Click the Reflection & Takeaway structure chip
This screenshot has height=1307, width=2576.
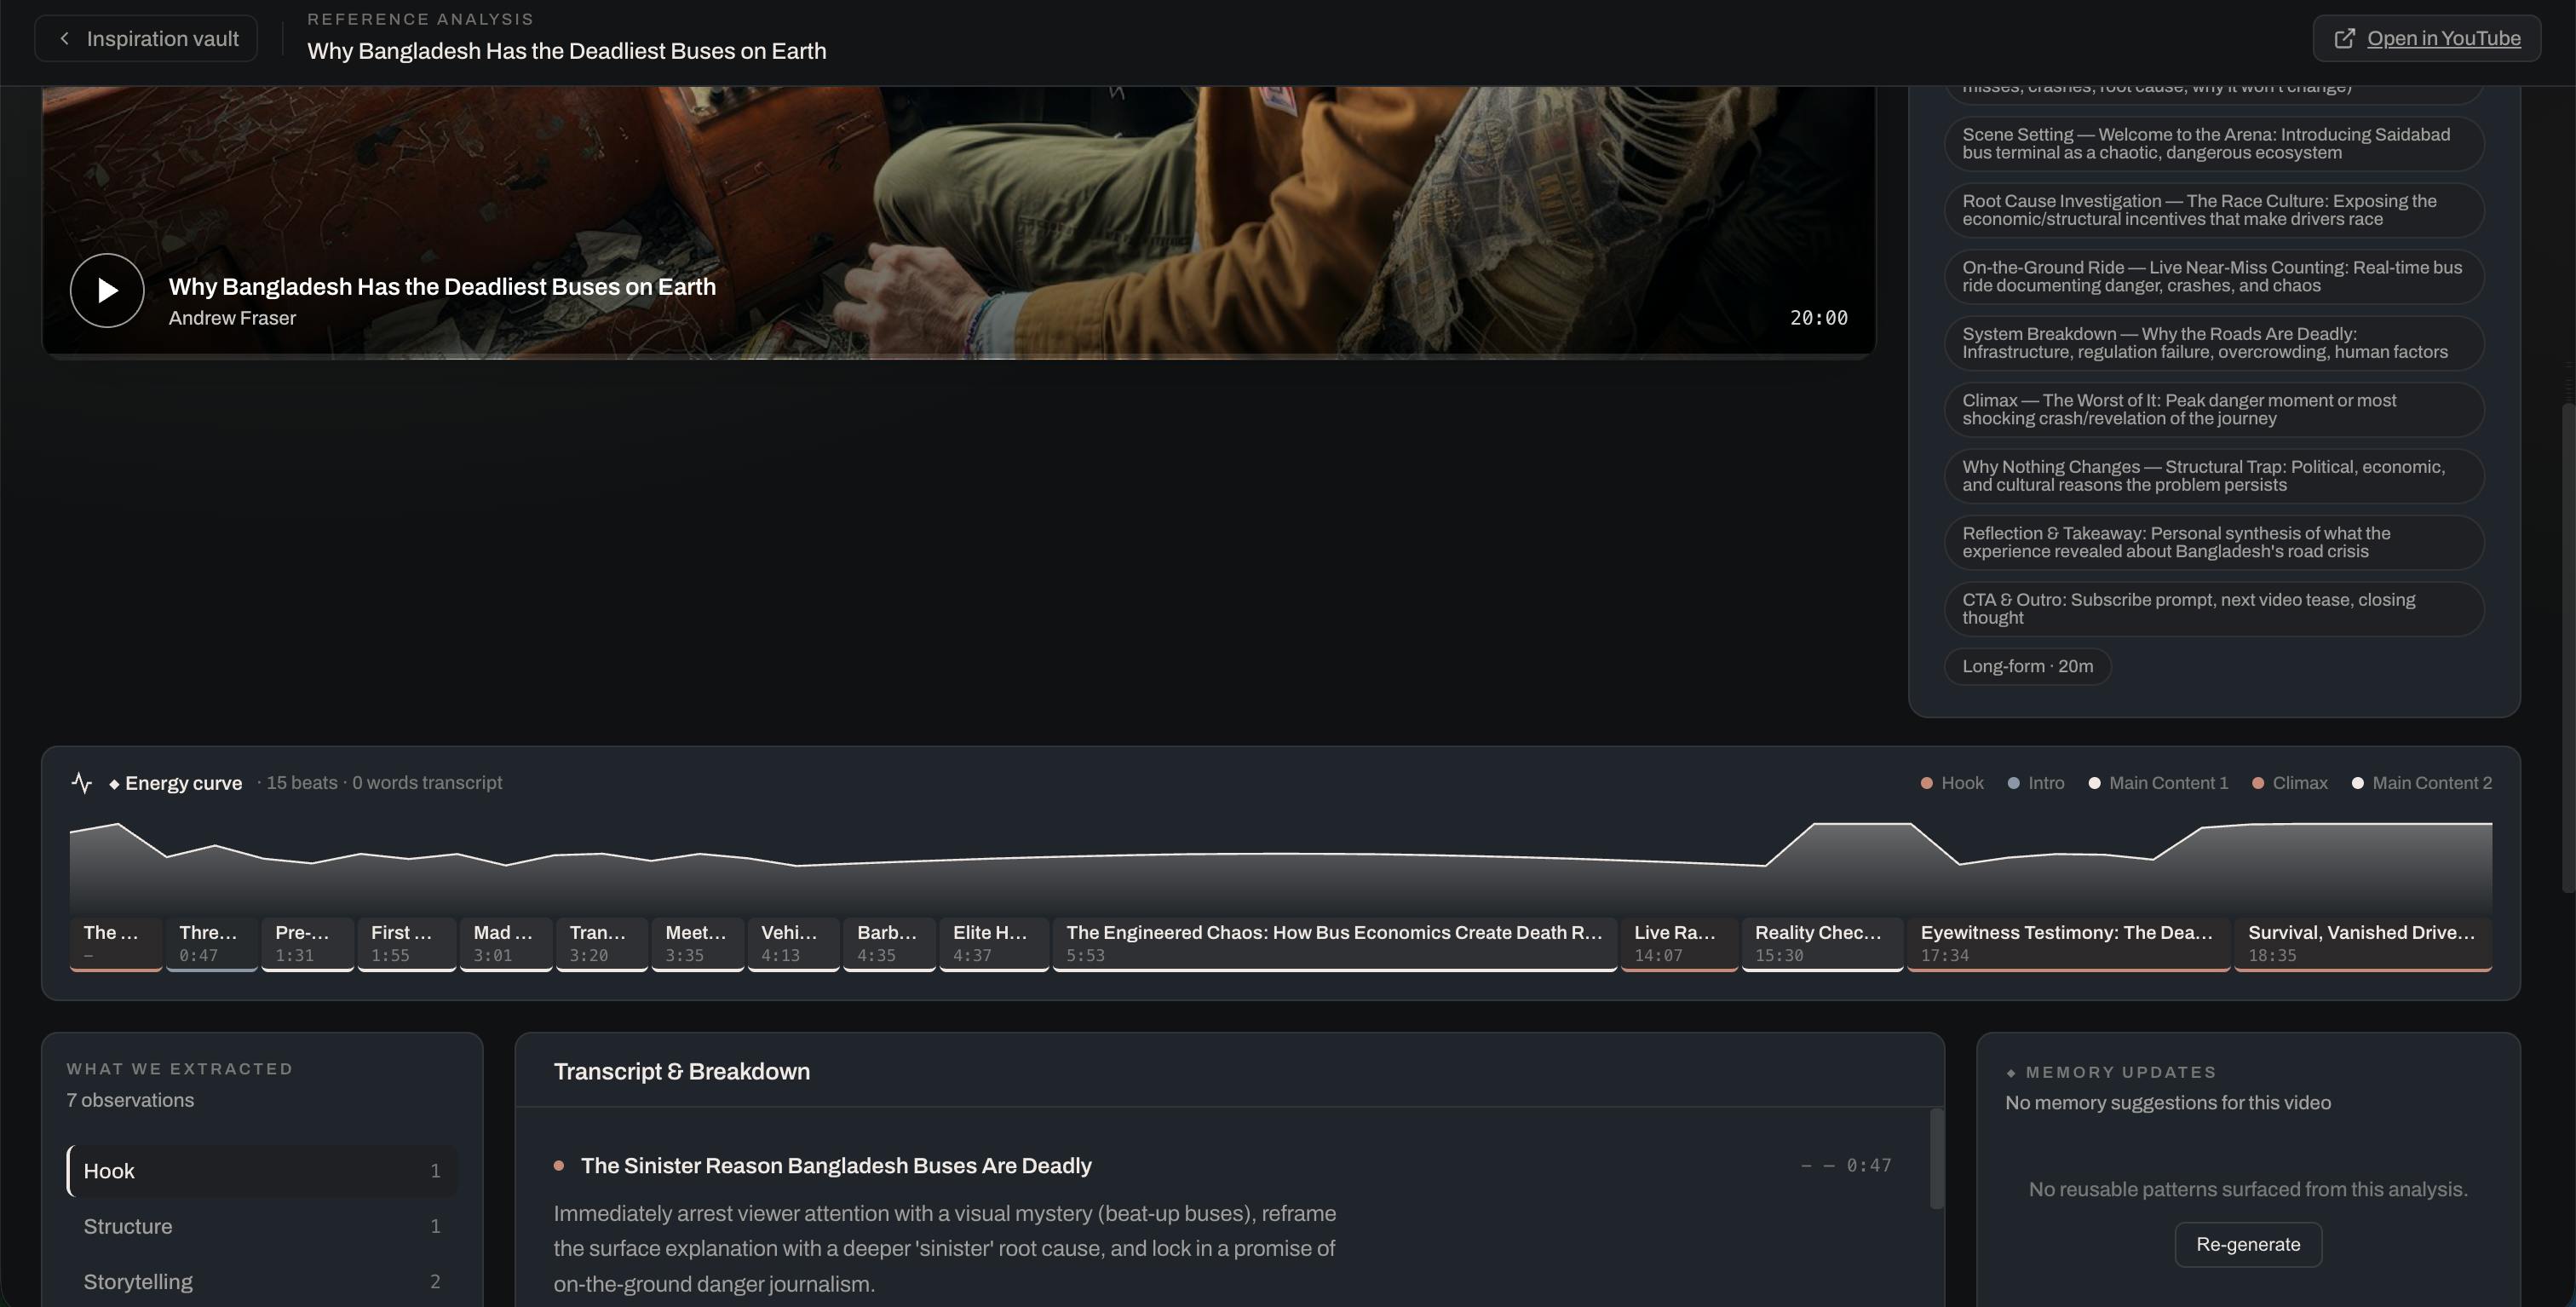(2214, 542)
